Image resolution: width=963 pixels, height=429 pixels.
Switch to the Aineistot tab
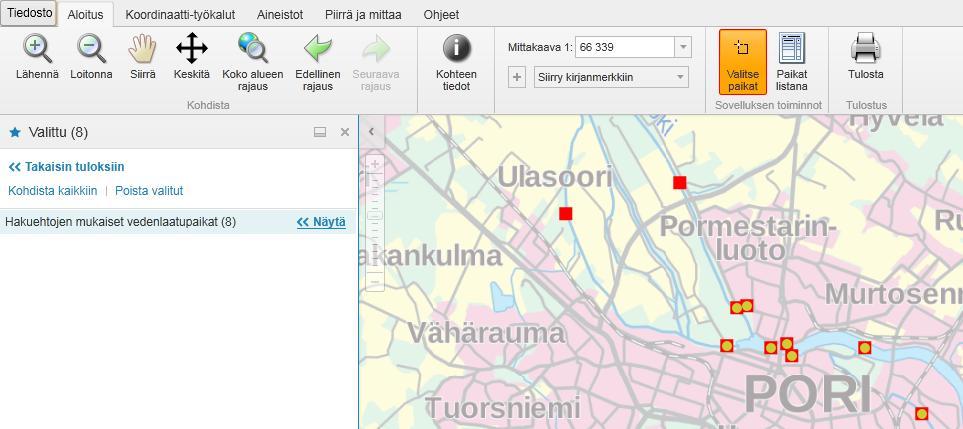[280, 15]
